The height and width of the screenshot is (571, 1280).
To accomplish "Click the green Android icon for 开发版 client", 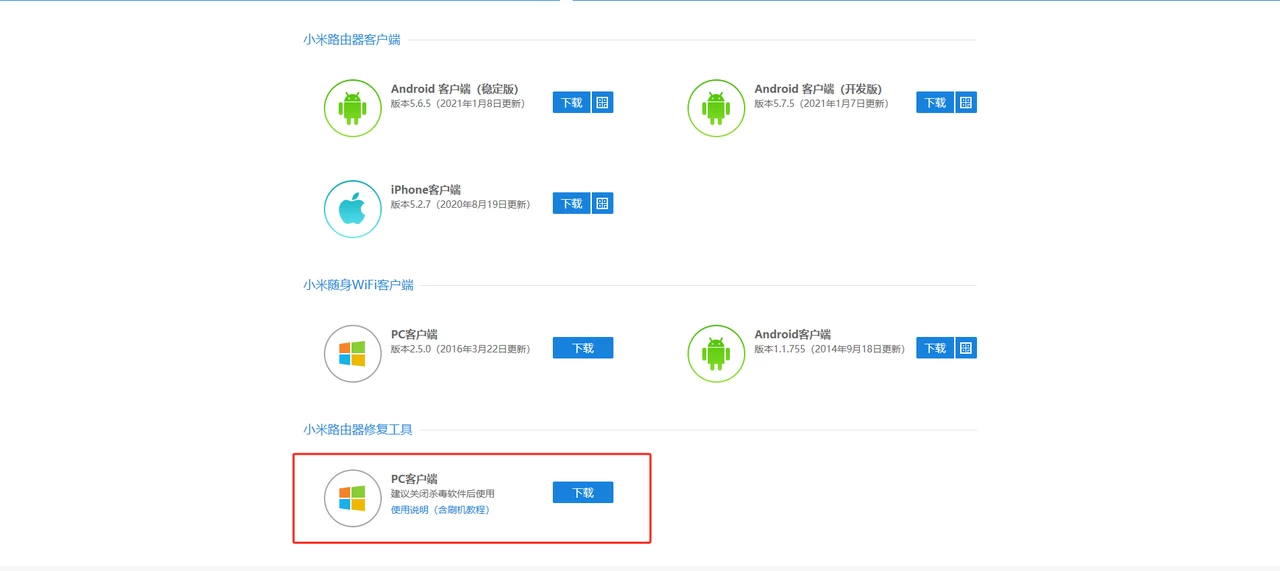I will coord(716,108).
